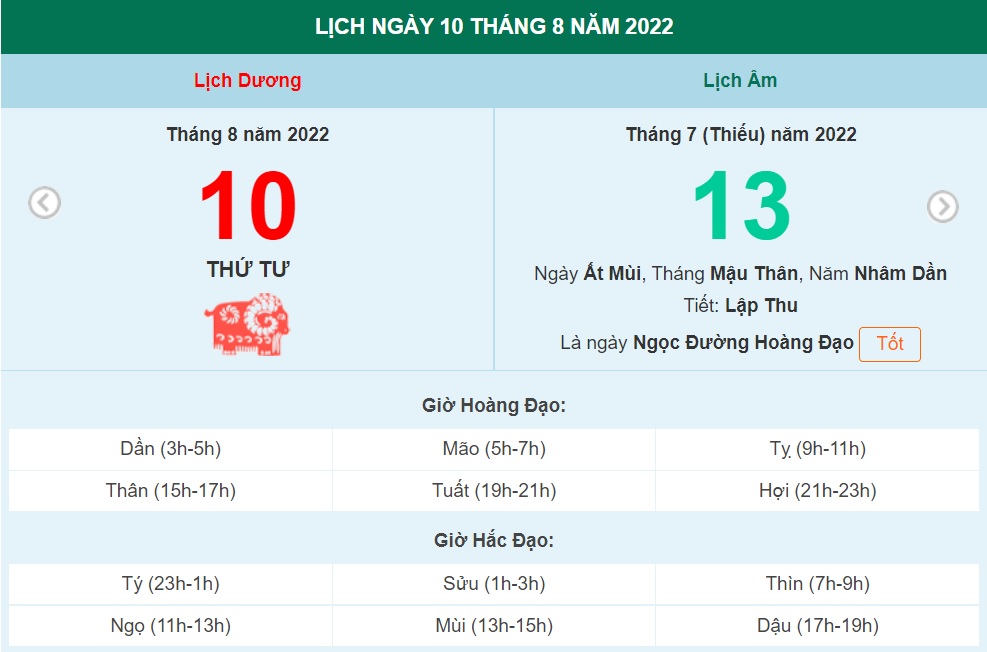Click the green title bar of the calendar
Viewport: 987px width, 652px height.
(x=493, y=27)
